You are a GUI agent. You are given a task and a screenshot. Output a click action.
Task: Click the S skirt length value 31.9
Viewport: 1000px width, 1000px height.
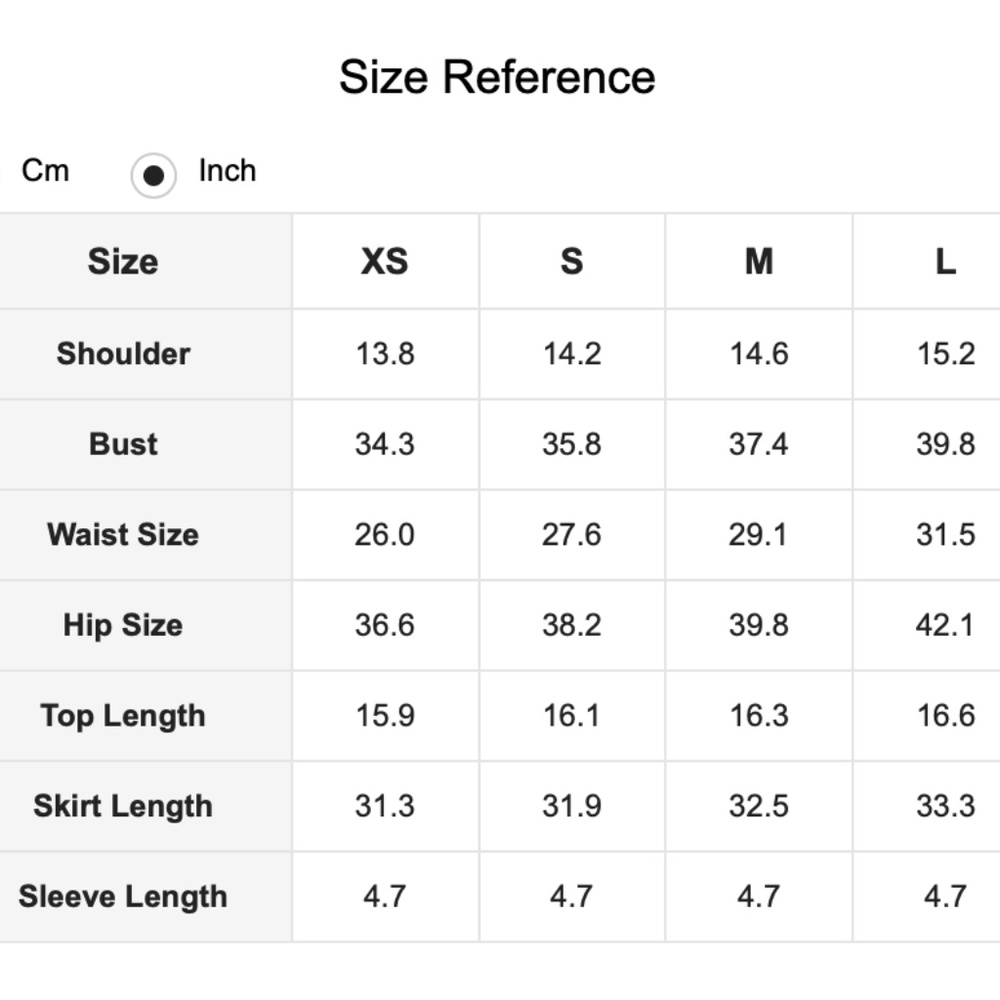tap(571, 806)
